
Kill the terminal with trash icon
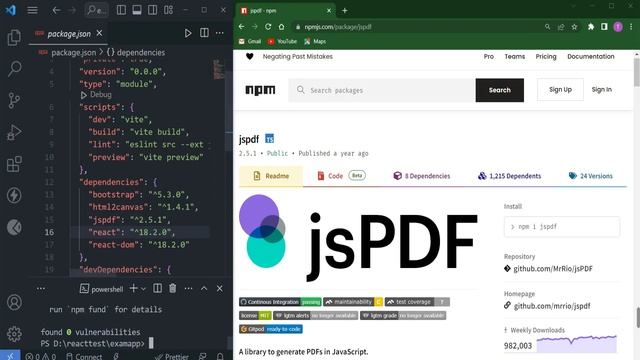coord(173,289)
